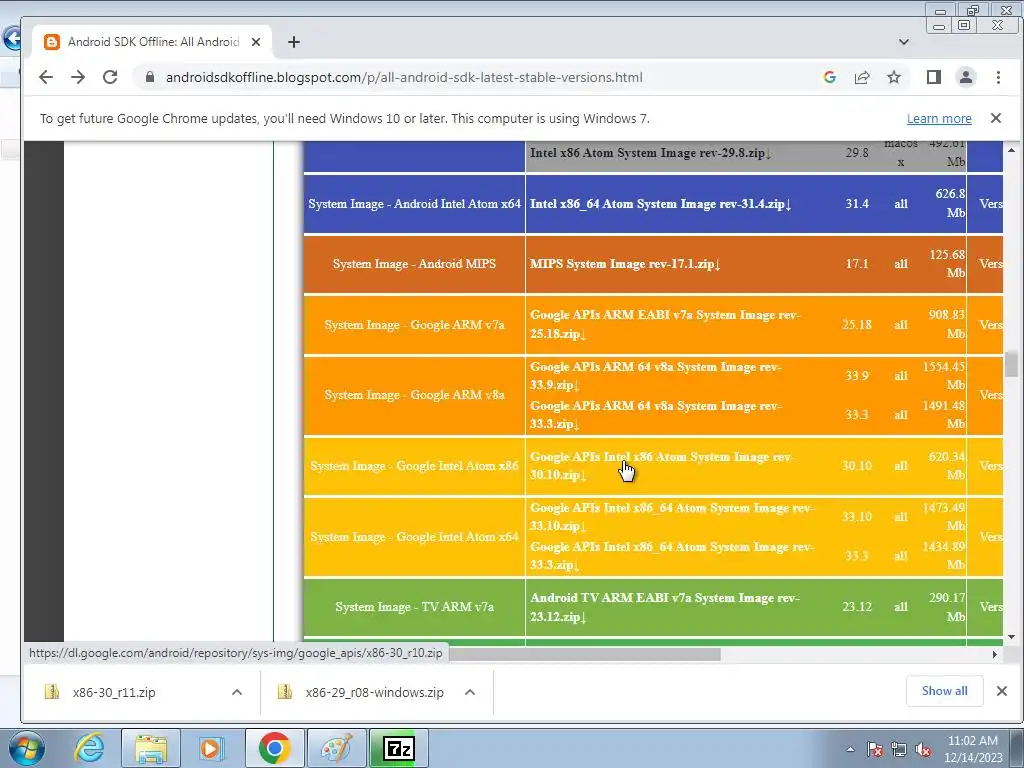The image size is (1024, 768).
Task: Open the downloaded x86-30_r11.zip file
Action: tap(114, 692)
